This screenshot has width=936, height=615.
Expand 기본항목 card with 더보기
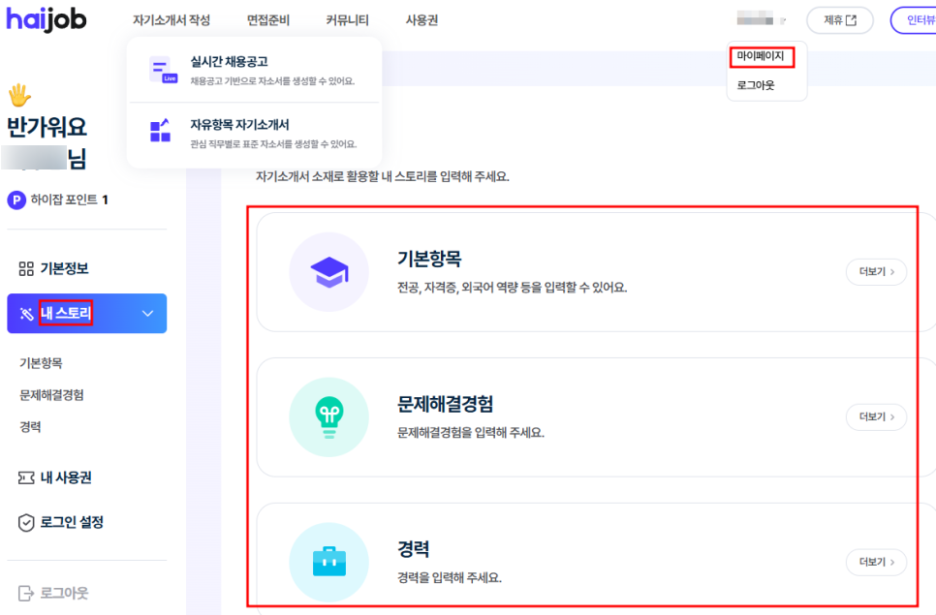click(876, 272)
